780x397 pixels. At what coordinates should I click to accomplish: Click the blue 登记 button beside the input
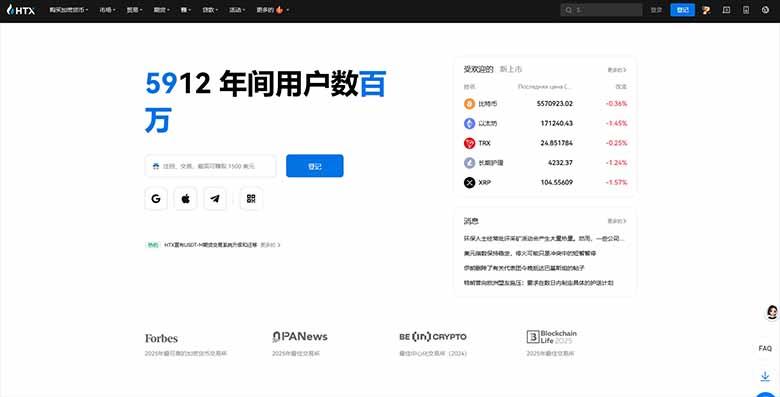coord(314,166)
